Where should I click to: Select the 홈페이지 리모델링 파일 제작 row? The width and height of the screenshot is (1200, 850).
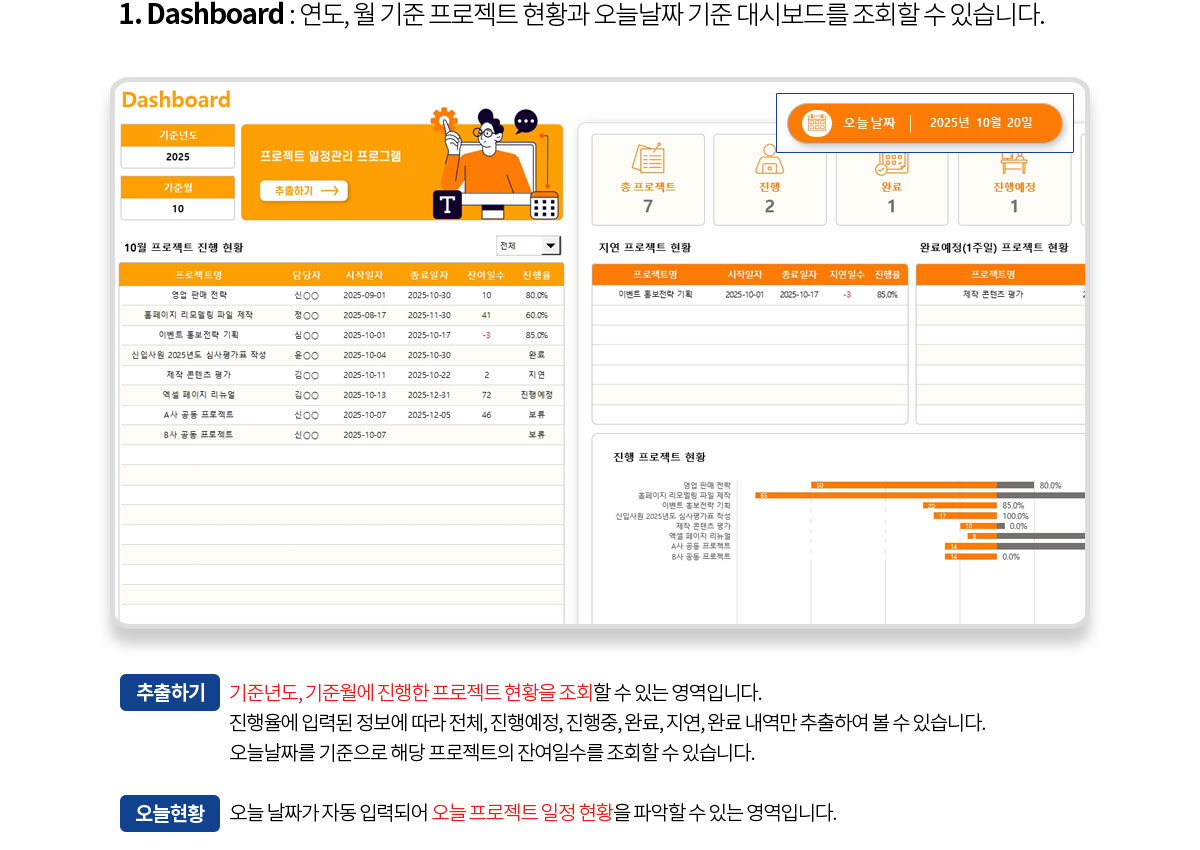point(341,315)
